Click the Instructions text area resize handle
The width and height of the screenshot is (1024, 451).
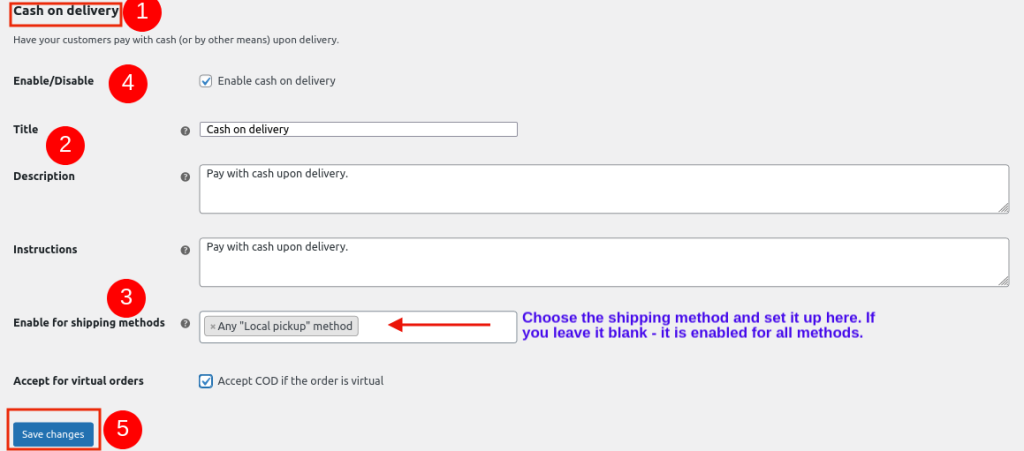point(1003,281)
